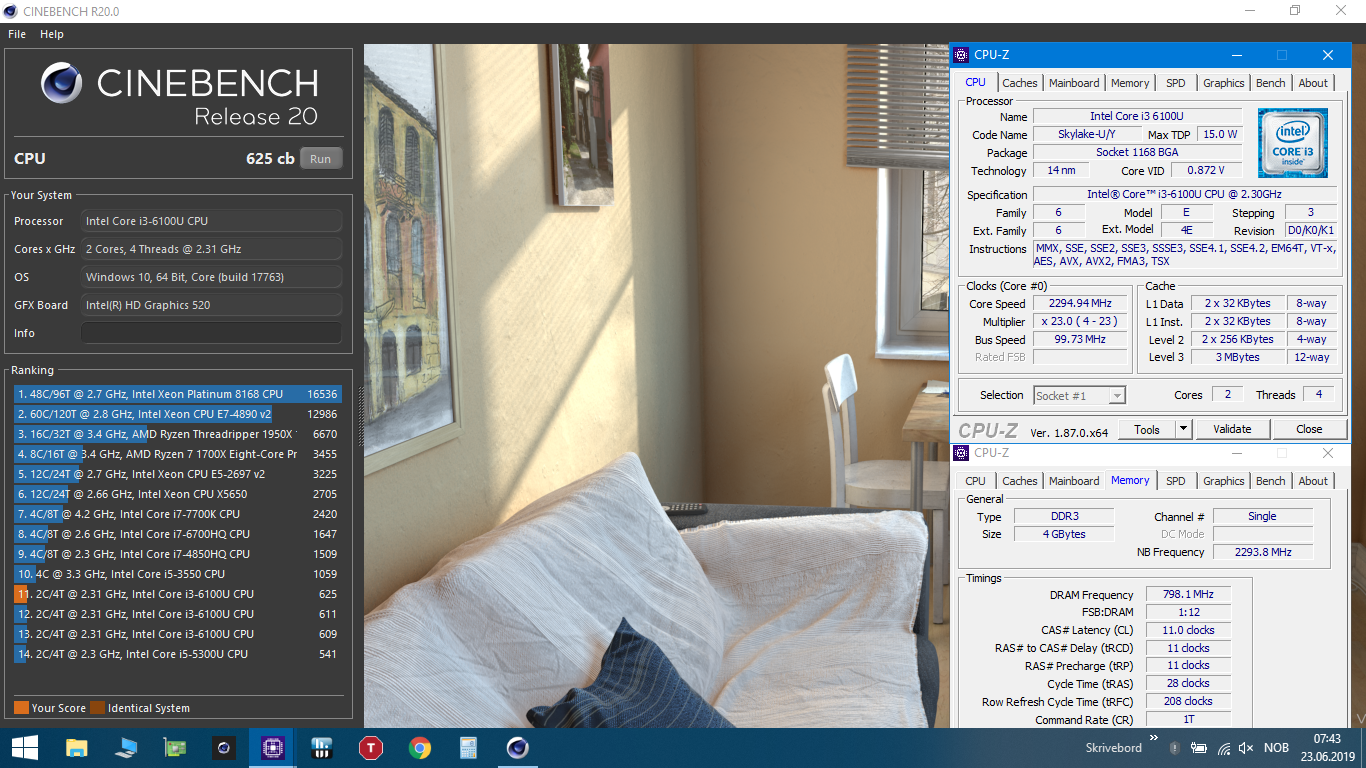
Task: Launch Google Chrome from the taskbar
Action: [x=419, y=748]
